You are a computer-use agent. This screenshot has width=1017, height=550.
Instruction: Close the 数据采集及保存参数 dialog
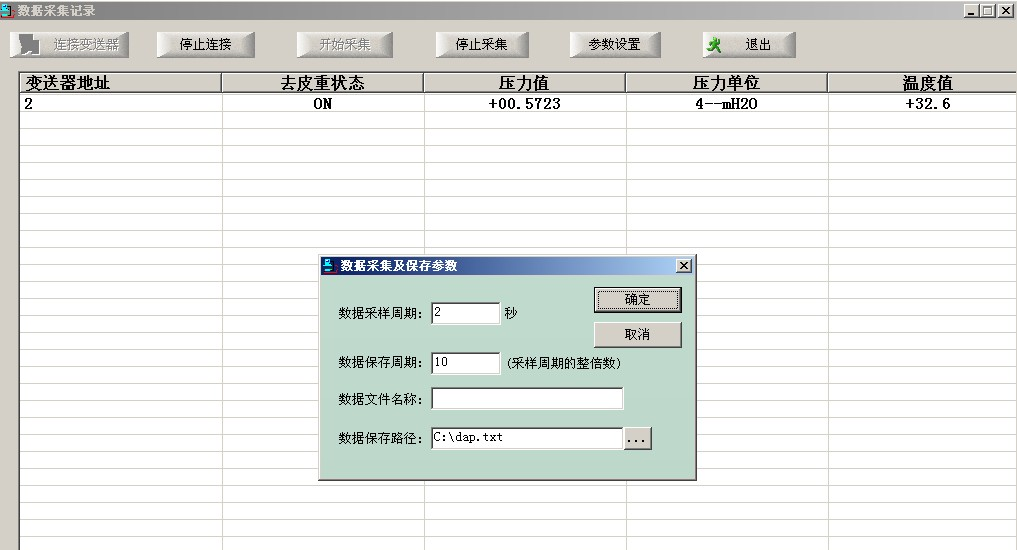684,266
